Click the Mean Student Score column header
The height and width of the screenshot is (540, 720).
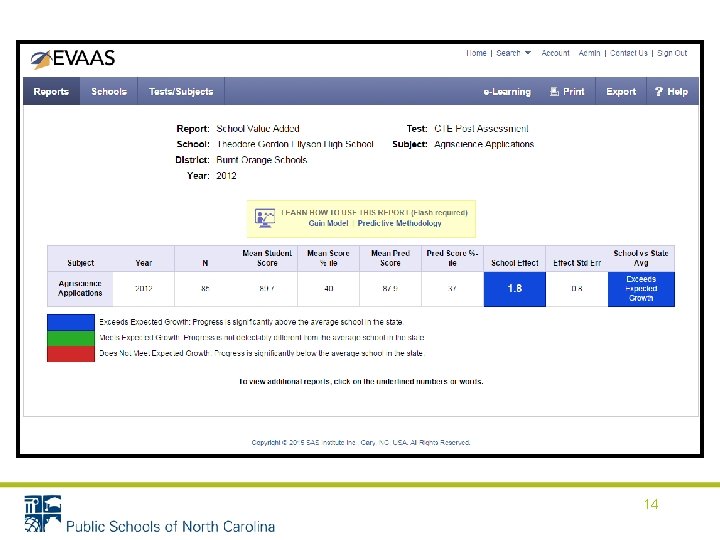tap(267, 258)
